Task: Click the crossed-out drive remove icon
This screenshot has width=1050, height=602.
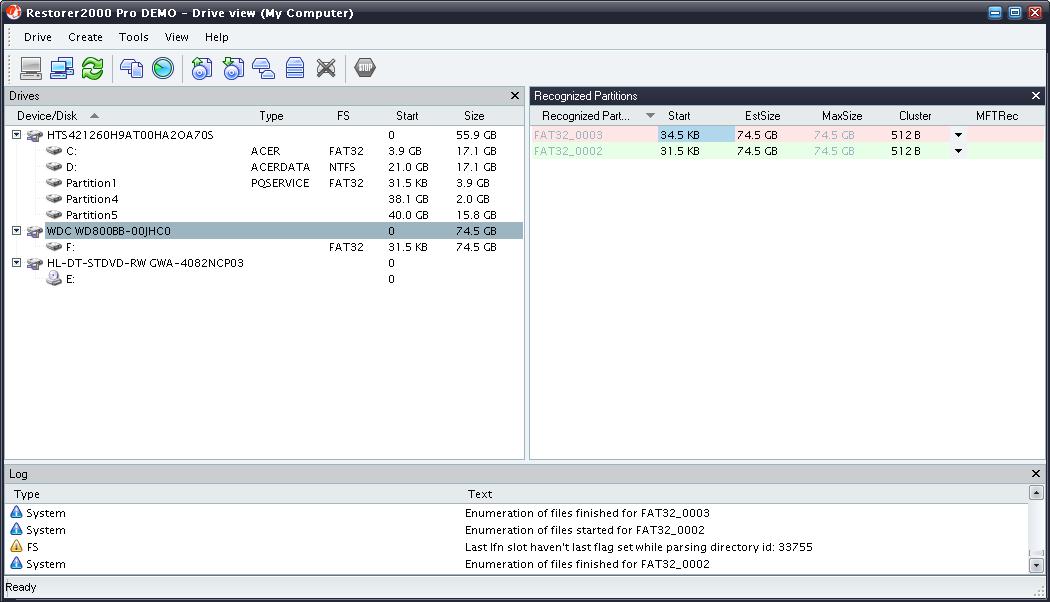Action: [x=326, y=68]
